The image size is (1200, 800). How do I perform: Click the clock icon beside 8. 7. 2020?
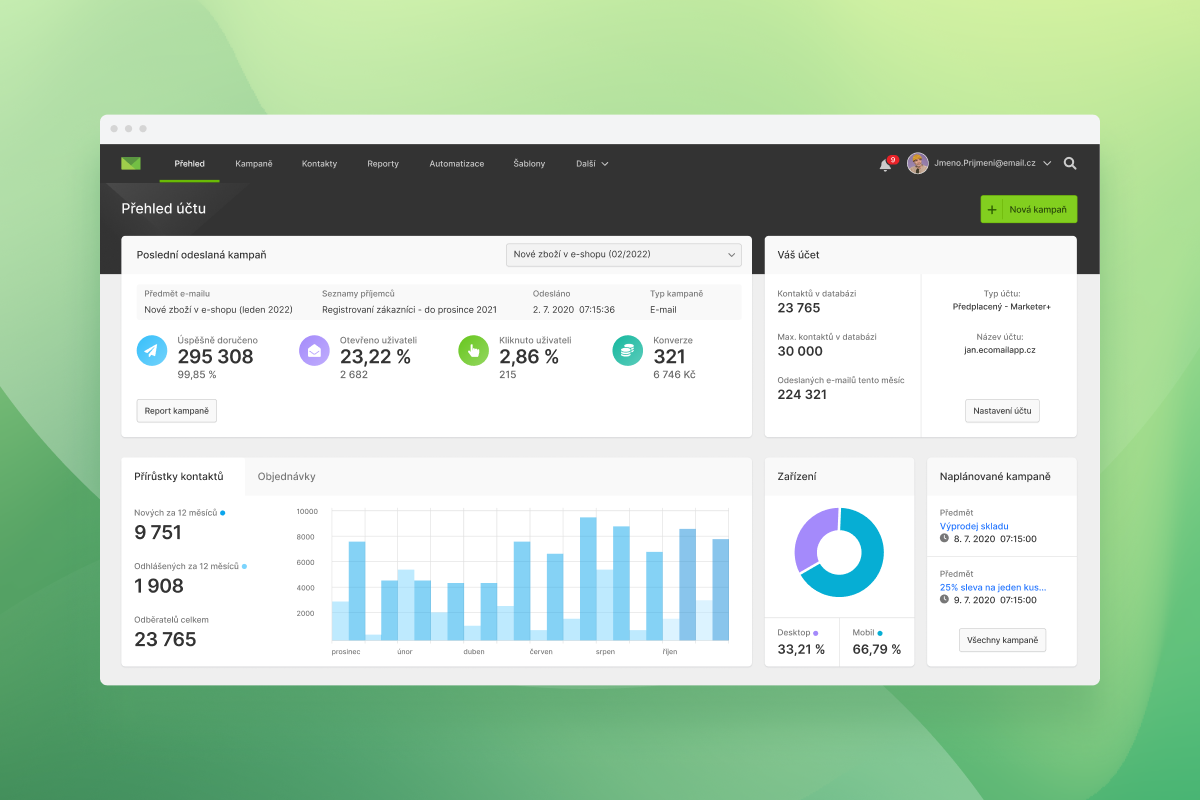pos(944,538)
